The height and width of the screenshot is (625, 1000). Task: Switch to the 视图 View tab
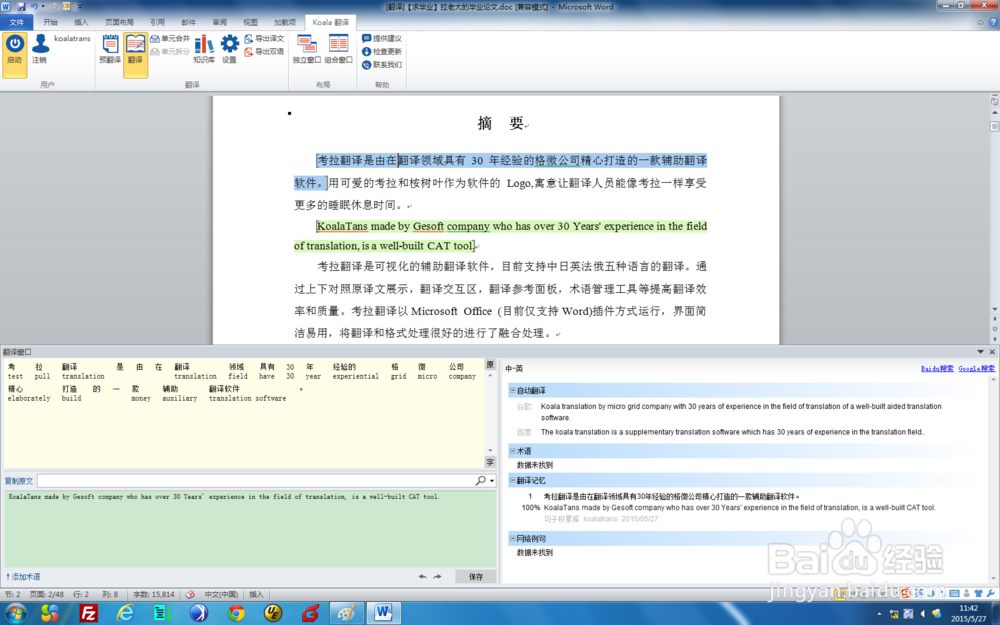251,22
